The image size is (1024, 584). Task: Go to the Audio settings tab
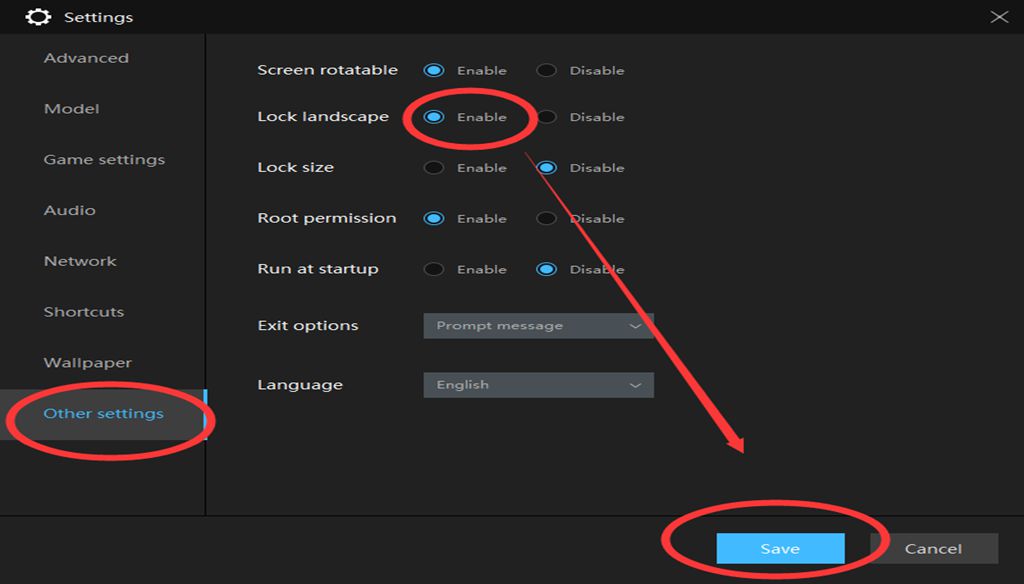click(x=69, y=210)
